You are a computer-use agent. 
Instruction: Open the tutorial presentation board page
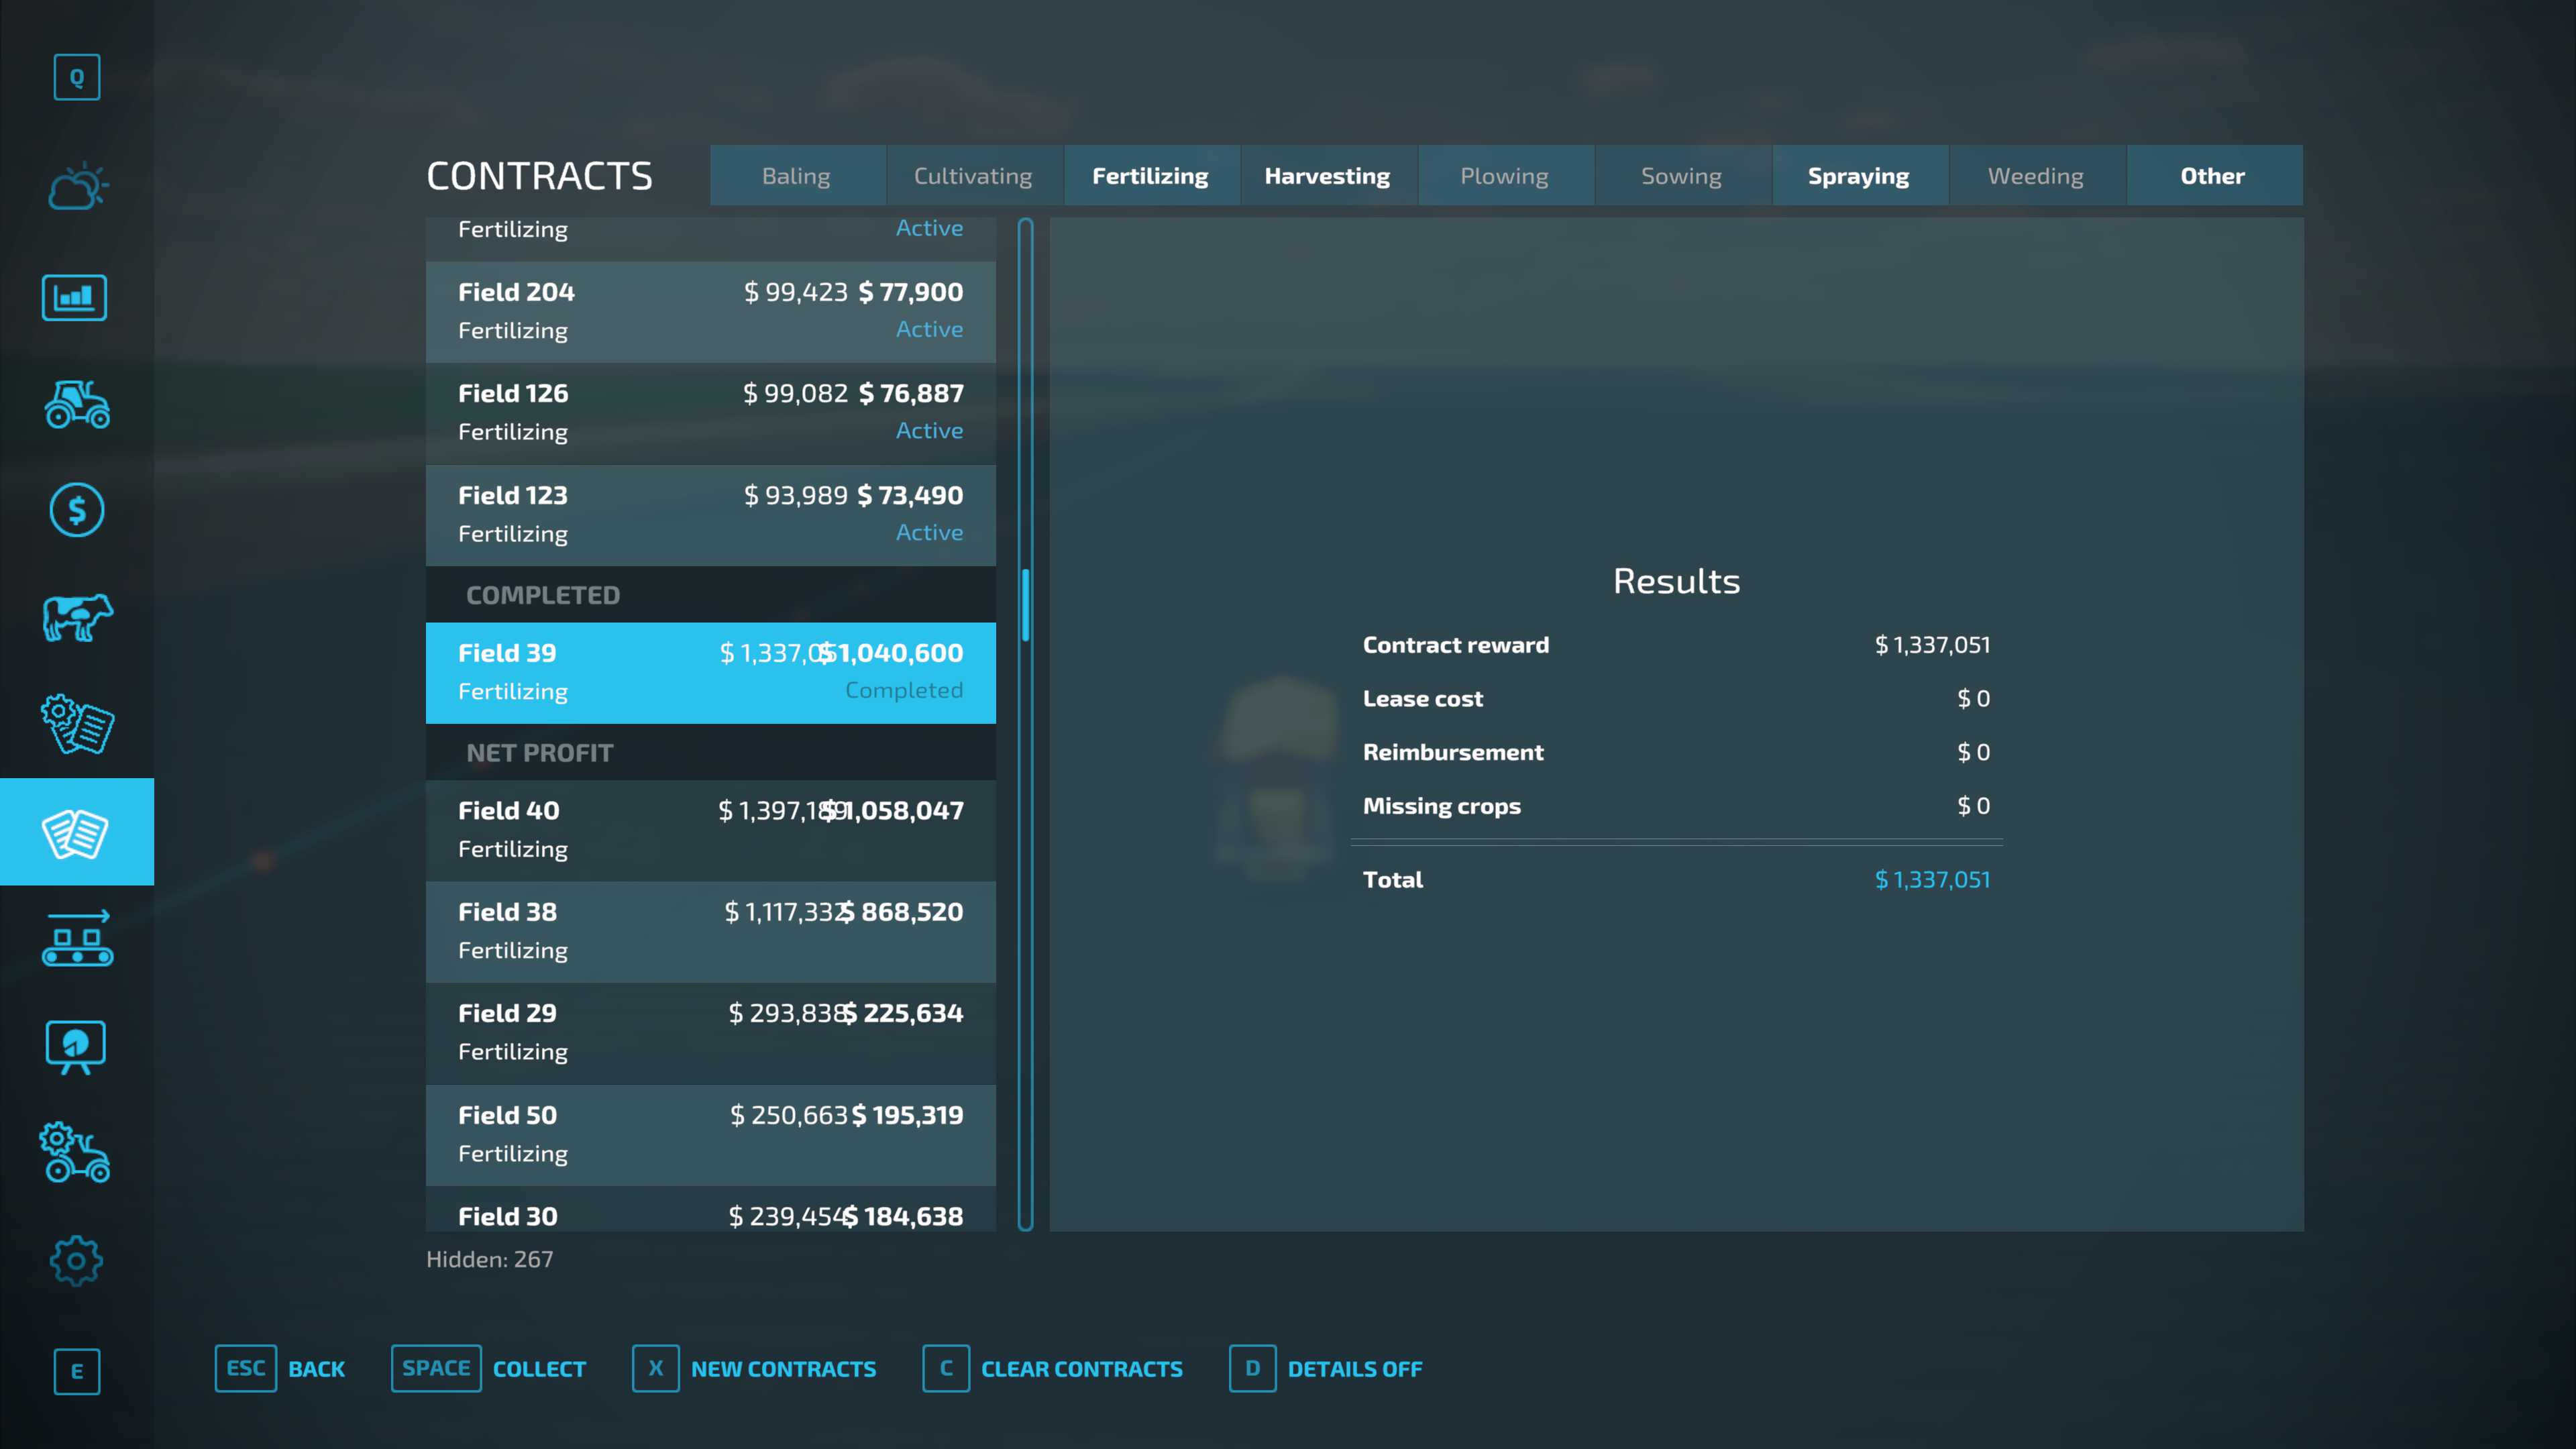(76, 1047)
